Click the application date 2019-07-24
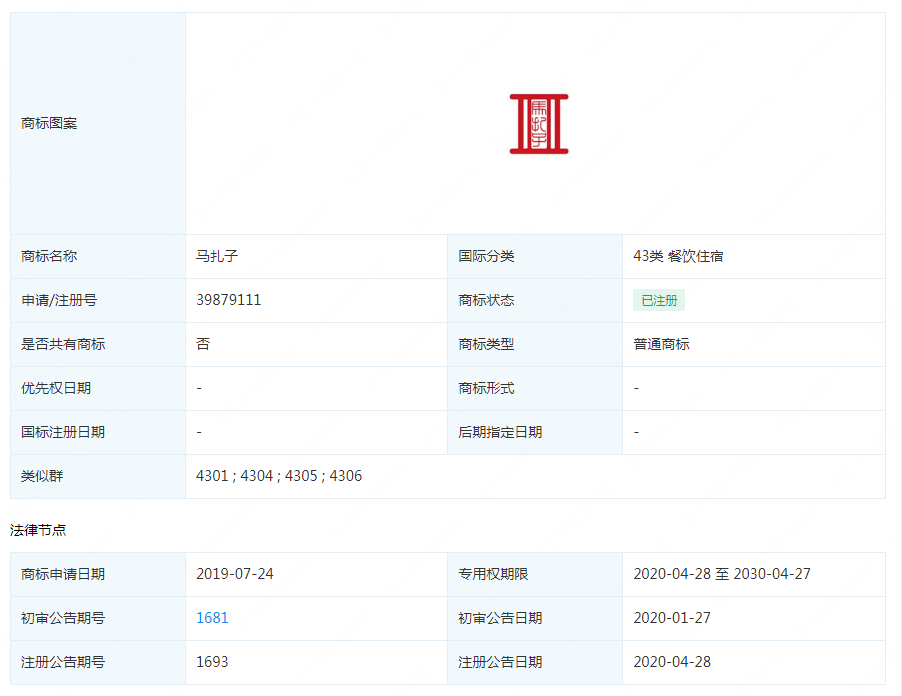902x696 pixels. tap(234, 574)
